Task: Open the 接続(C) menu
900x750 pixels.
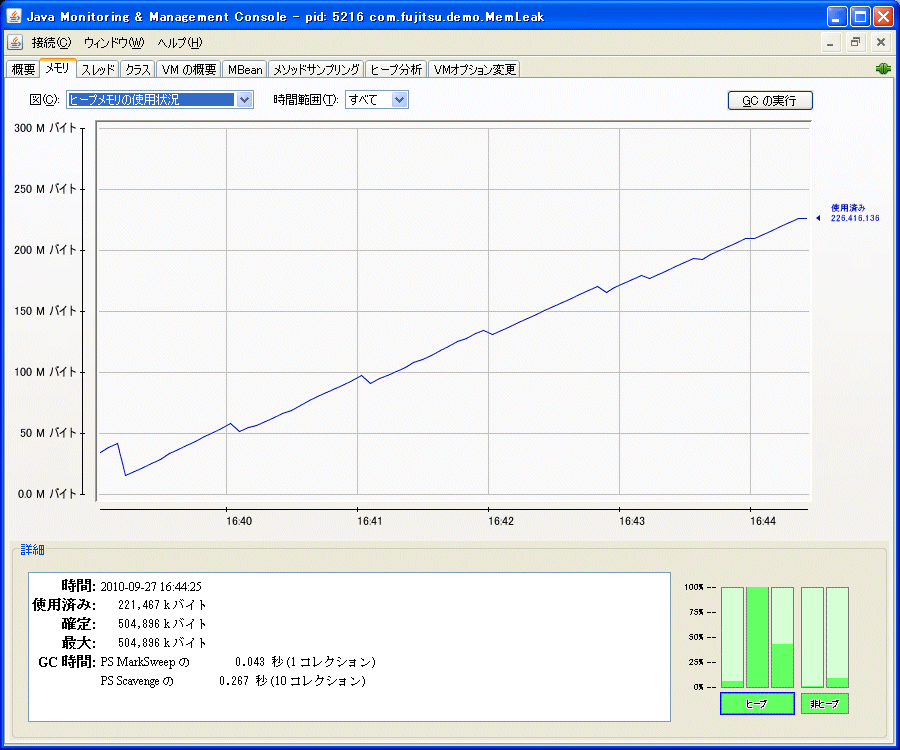Action: pos(51,42)
